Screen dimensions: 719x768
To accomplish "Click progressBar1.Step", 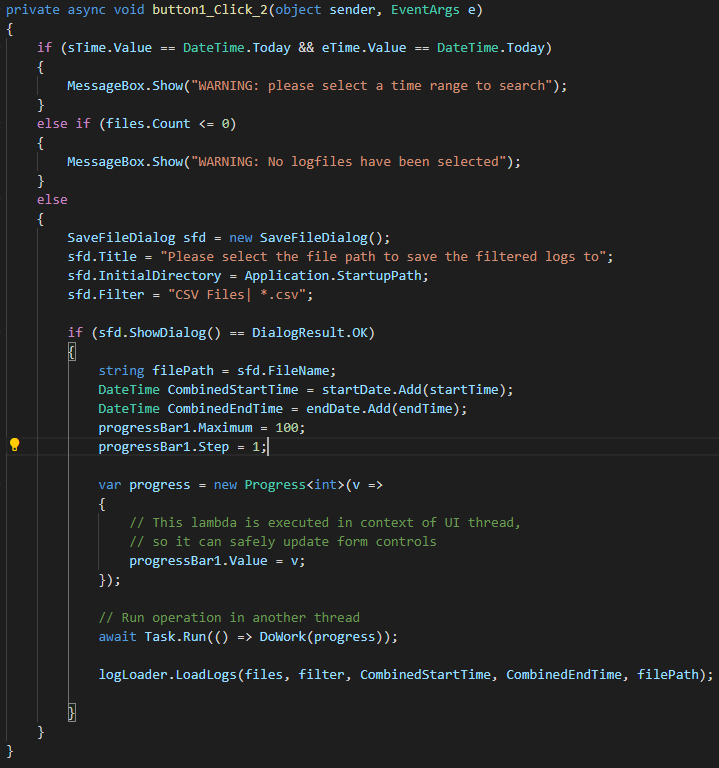I will tap(164, 447).
